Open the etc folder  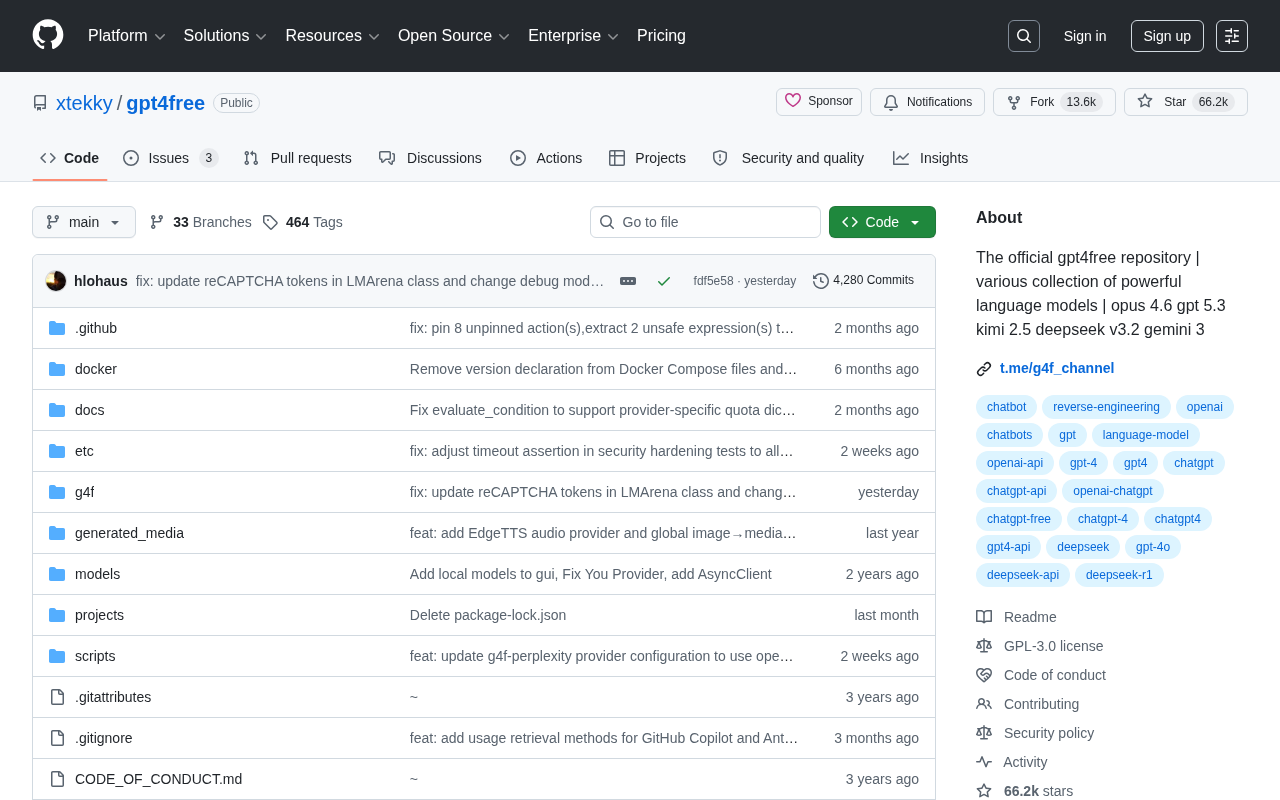[84, 451]
